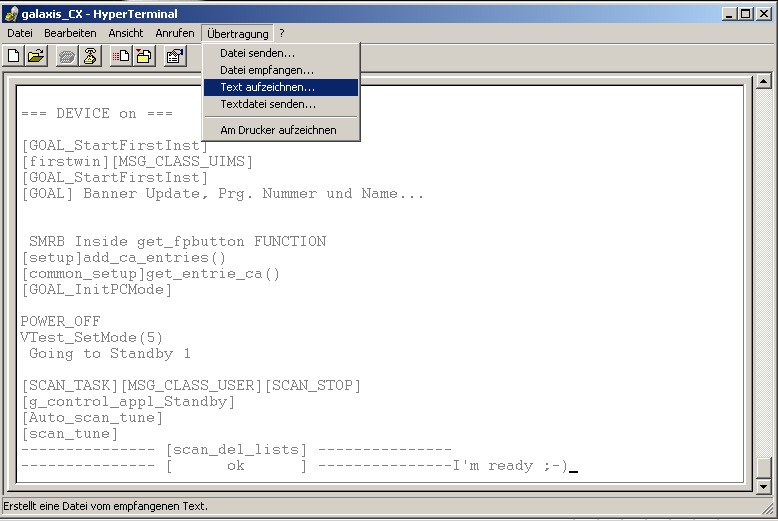The image size is (778, 521).
Task: Click the '[scan_tune]' line
Action: (x=69, y=434)
